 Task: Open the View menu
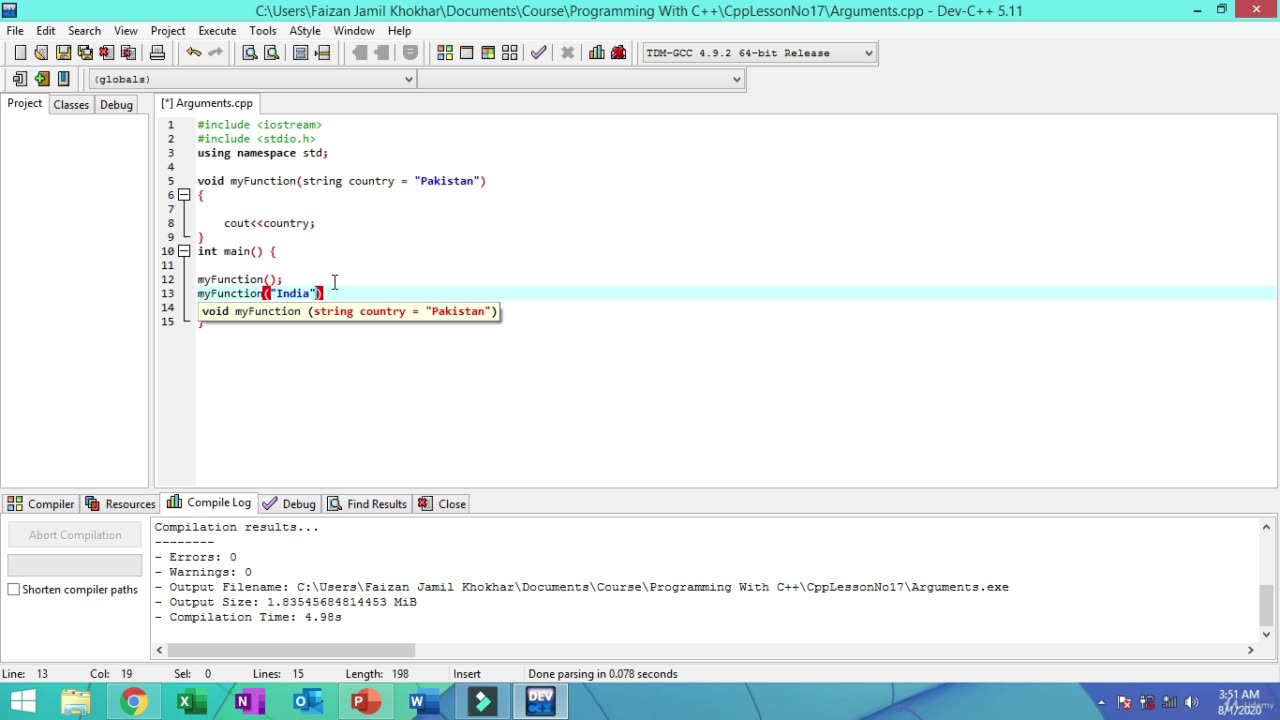[126, 31]
